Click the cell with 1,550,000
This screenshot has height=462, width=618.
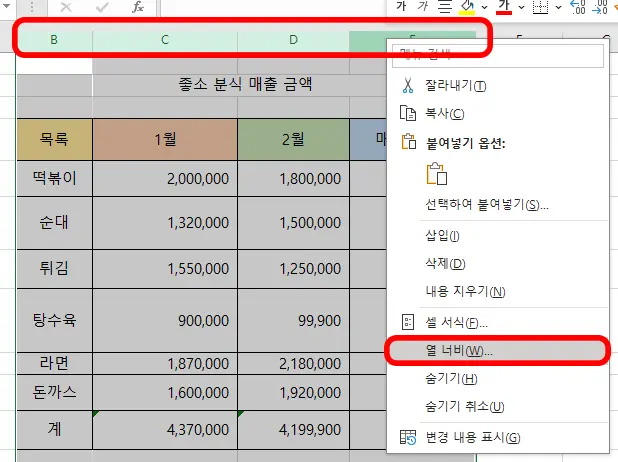pos(165,268)
